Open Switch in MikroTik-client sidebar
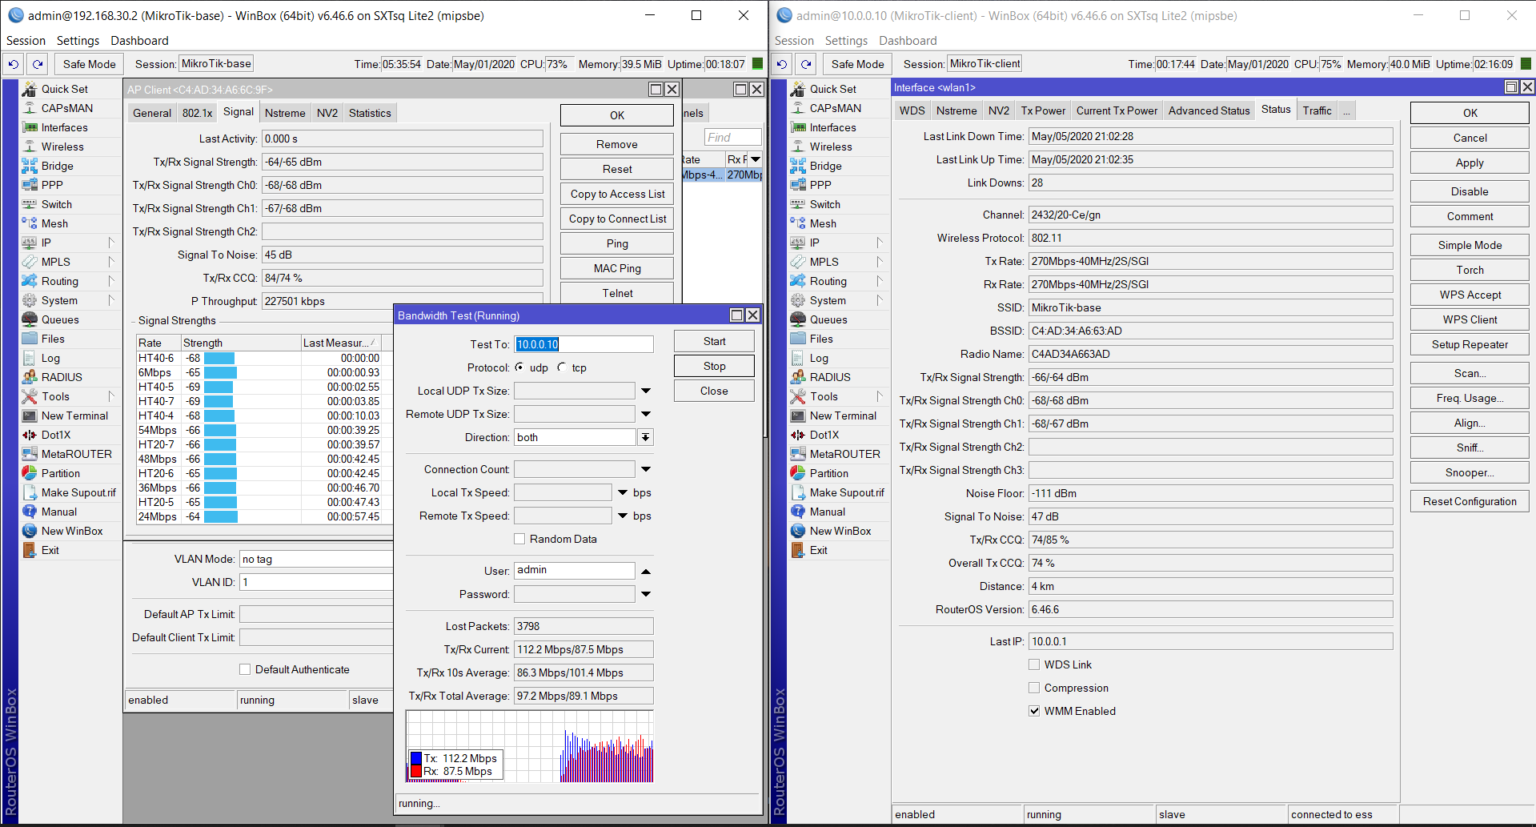 825,204
